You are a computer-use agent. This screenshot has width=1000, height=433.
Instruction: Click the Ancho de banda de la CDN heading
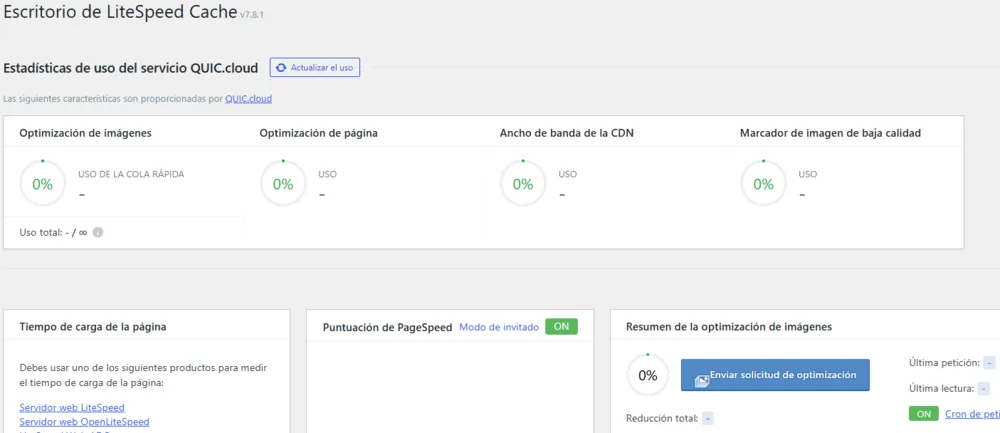567,133
